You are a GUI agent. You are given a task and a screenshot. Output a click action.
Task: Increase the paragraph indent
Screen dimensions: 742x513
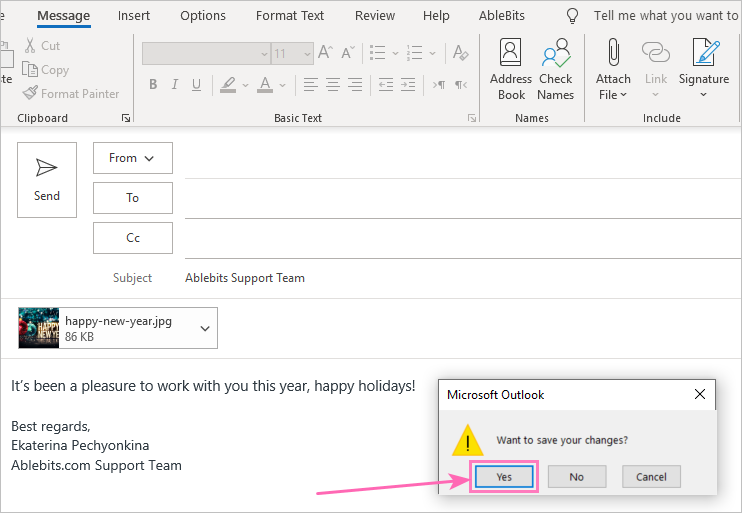point(408,85)
